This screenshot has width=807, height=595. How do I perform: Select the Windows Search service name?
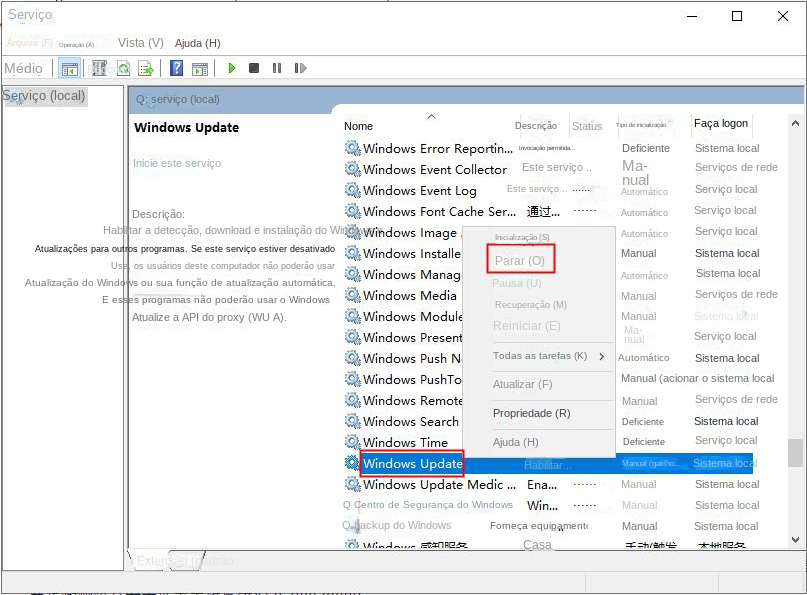[411, 422]
